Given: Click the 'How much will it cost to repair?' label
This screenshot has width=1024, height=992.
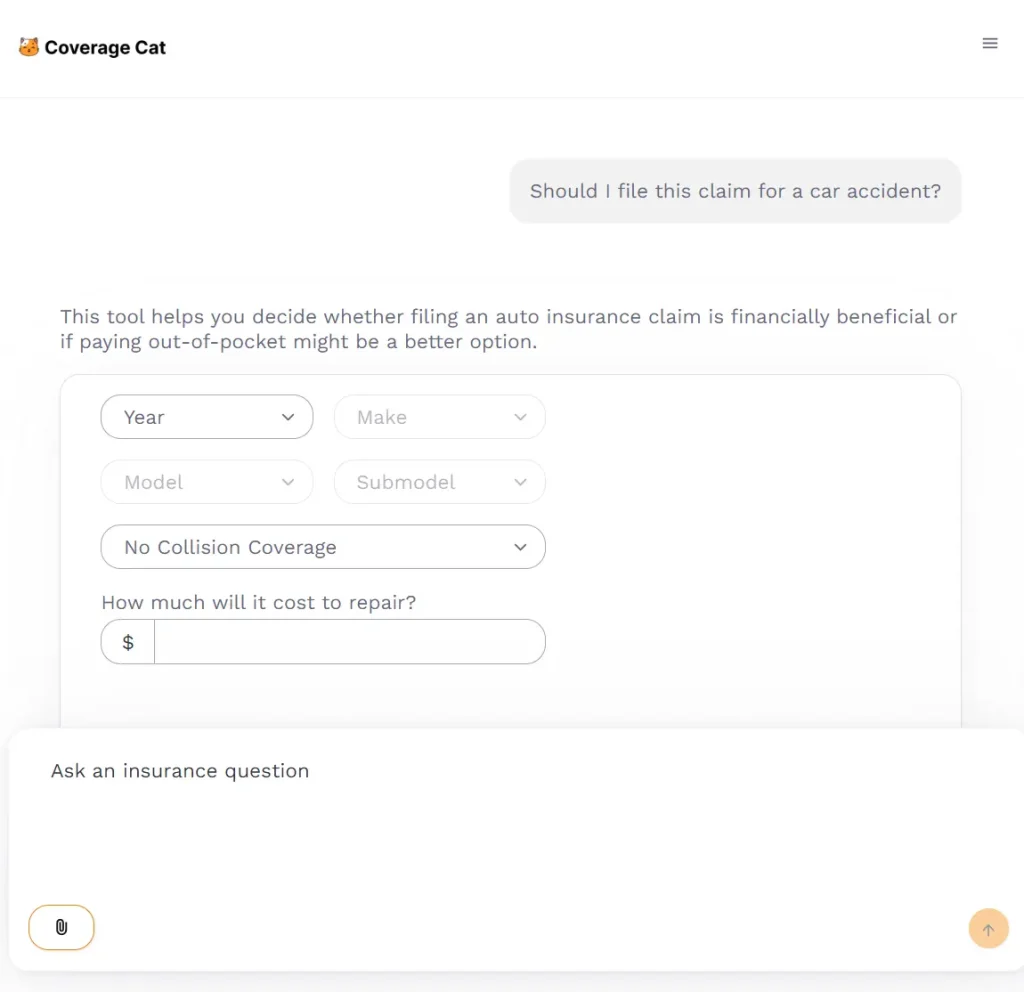Looking at the screenshot, I should tap(259, 602).
